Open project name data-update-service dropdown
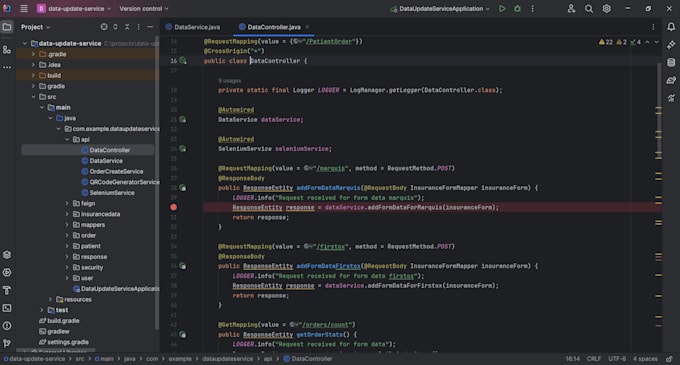This screenshot has width=680, height=365. [x=74, y=9]
